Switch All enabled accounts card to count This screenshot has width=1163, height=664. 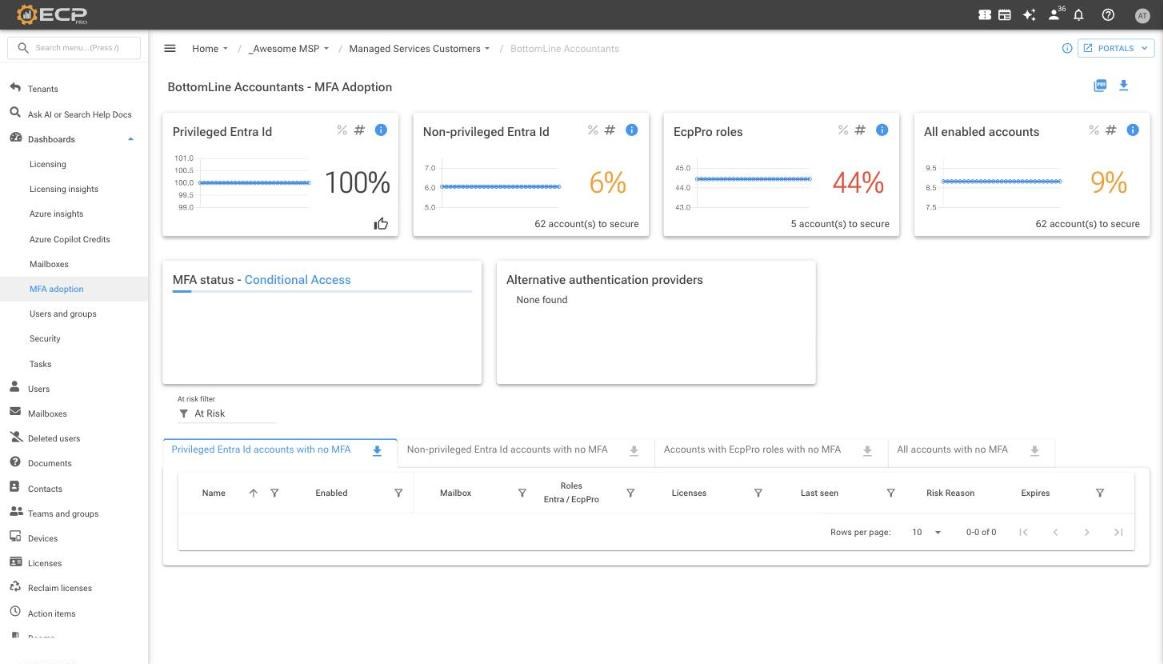[x=1111, y=130]
